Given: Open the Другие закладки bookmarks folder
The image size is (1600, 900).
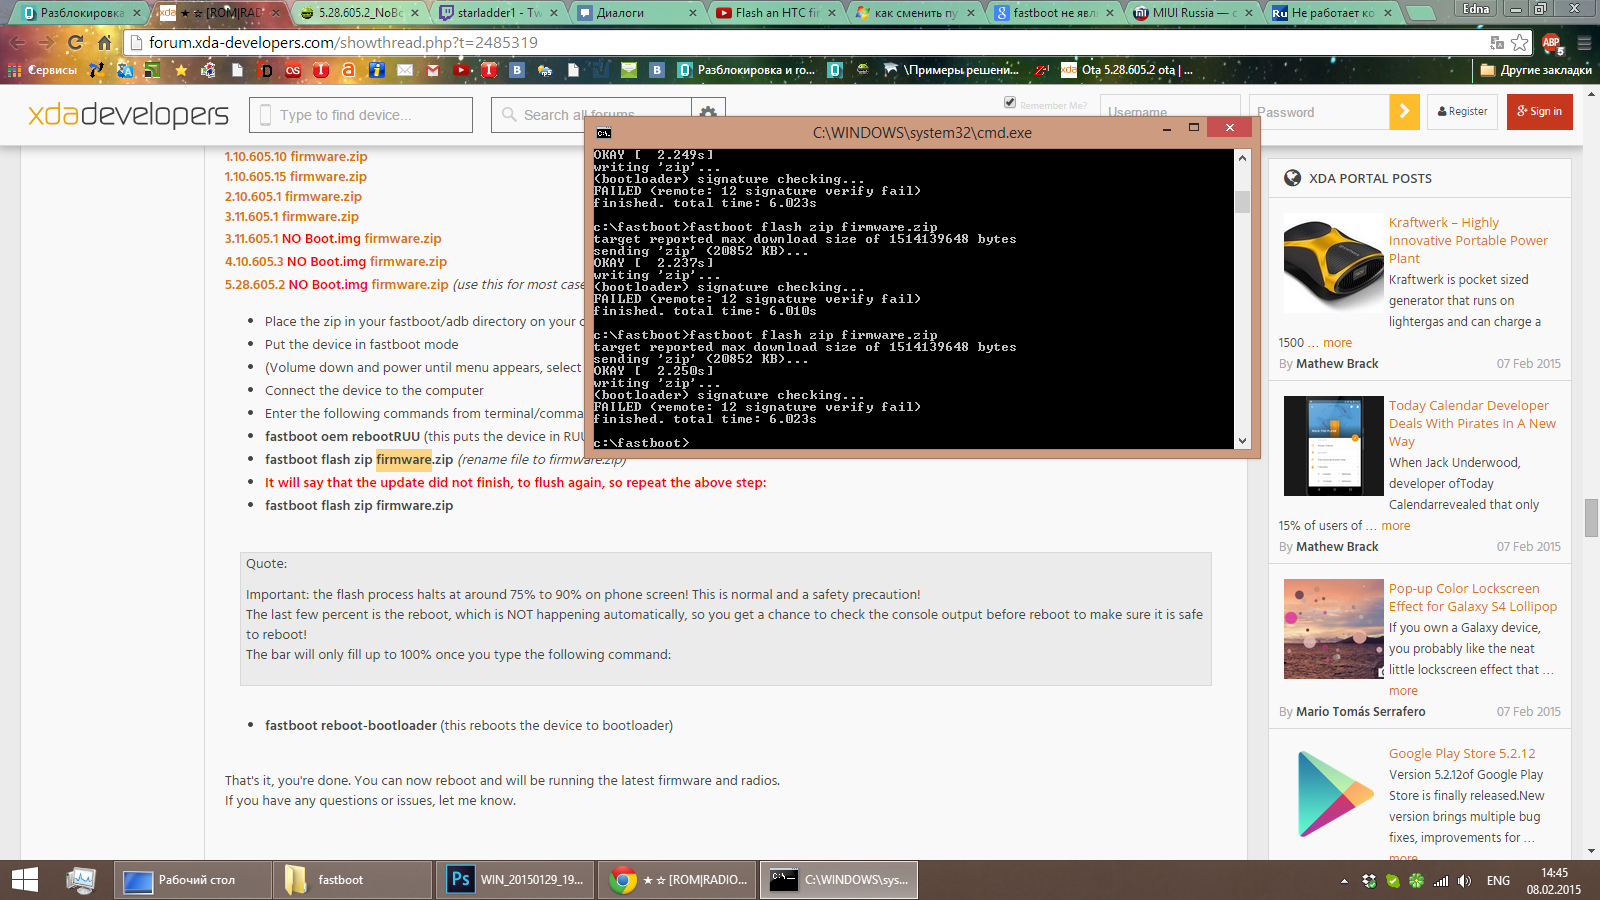Looking at the screenshot, I should coord(1535,70).
